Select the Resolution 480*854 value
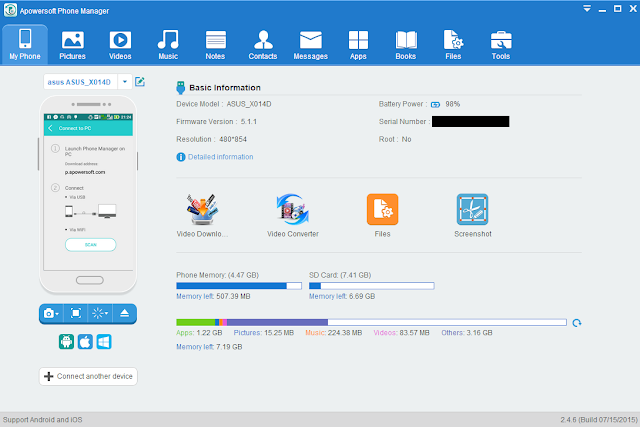This screenshot has height=427, width=640. tap(233, 139)
